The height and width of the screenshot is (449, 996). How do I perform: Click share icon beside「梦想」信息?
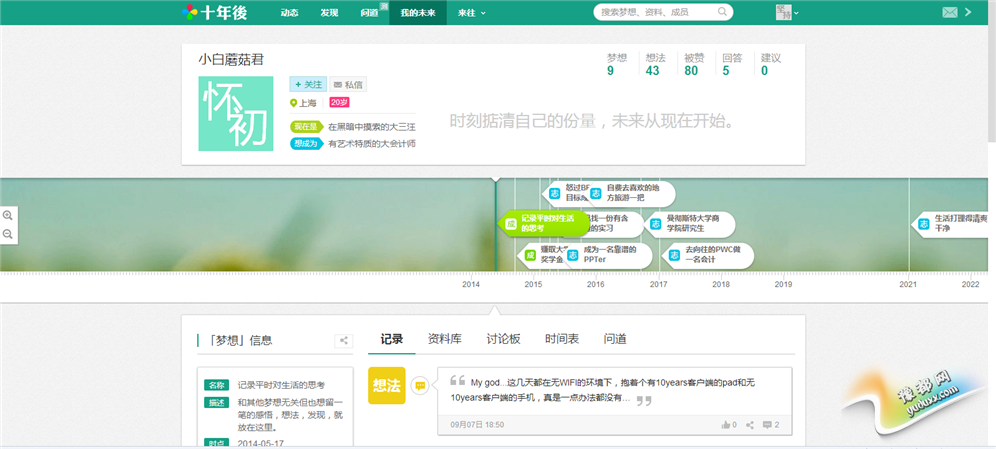pos(343,341)
